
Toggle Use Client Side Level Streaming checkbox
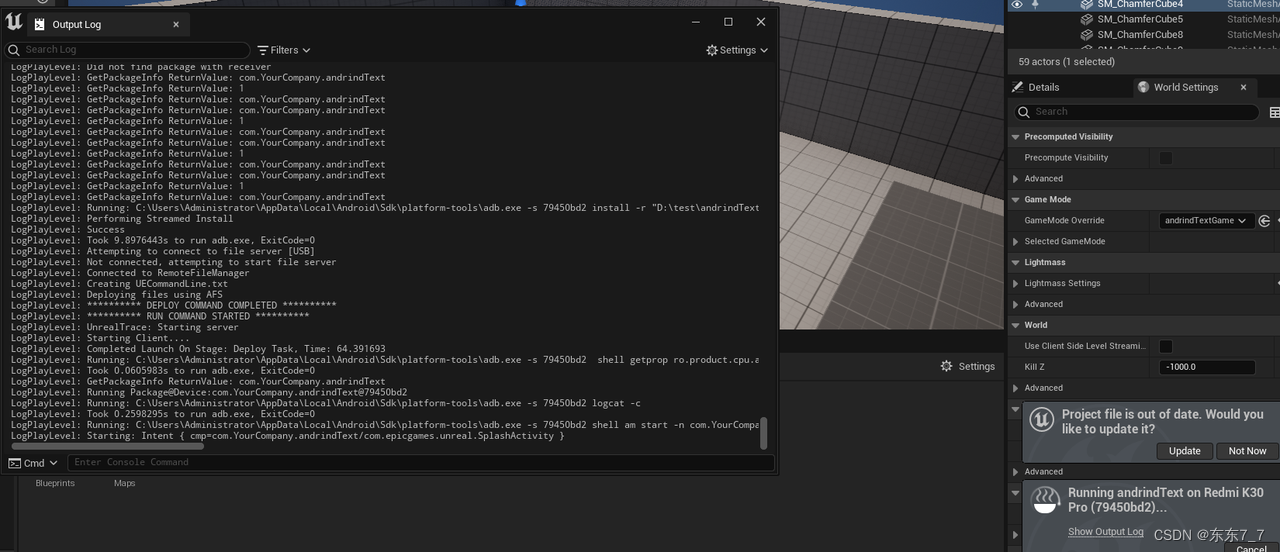click(x=1166, y=346)
